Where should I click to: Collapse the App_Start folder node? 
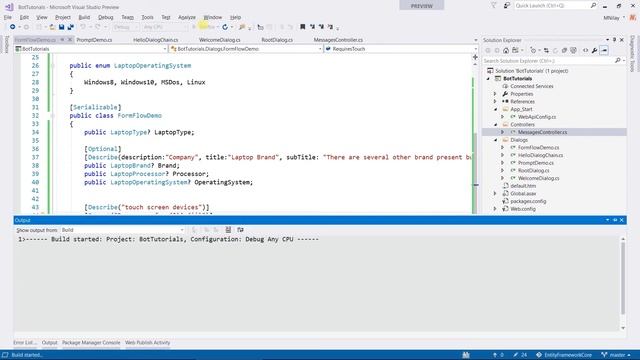pyautogui.click(x=496, y=109)
